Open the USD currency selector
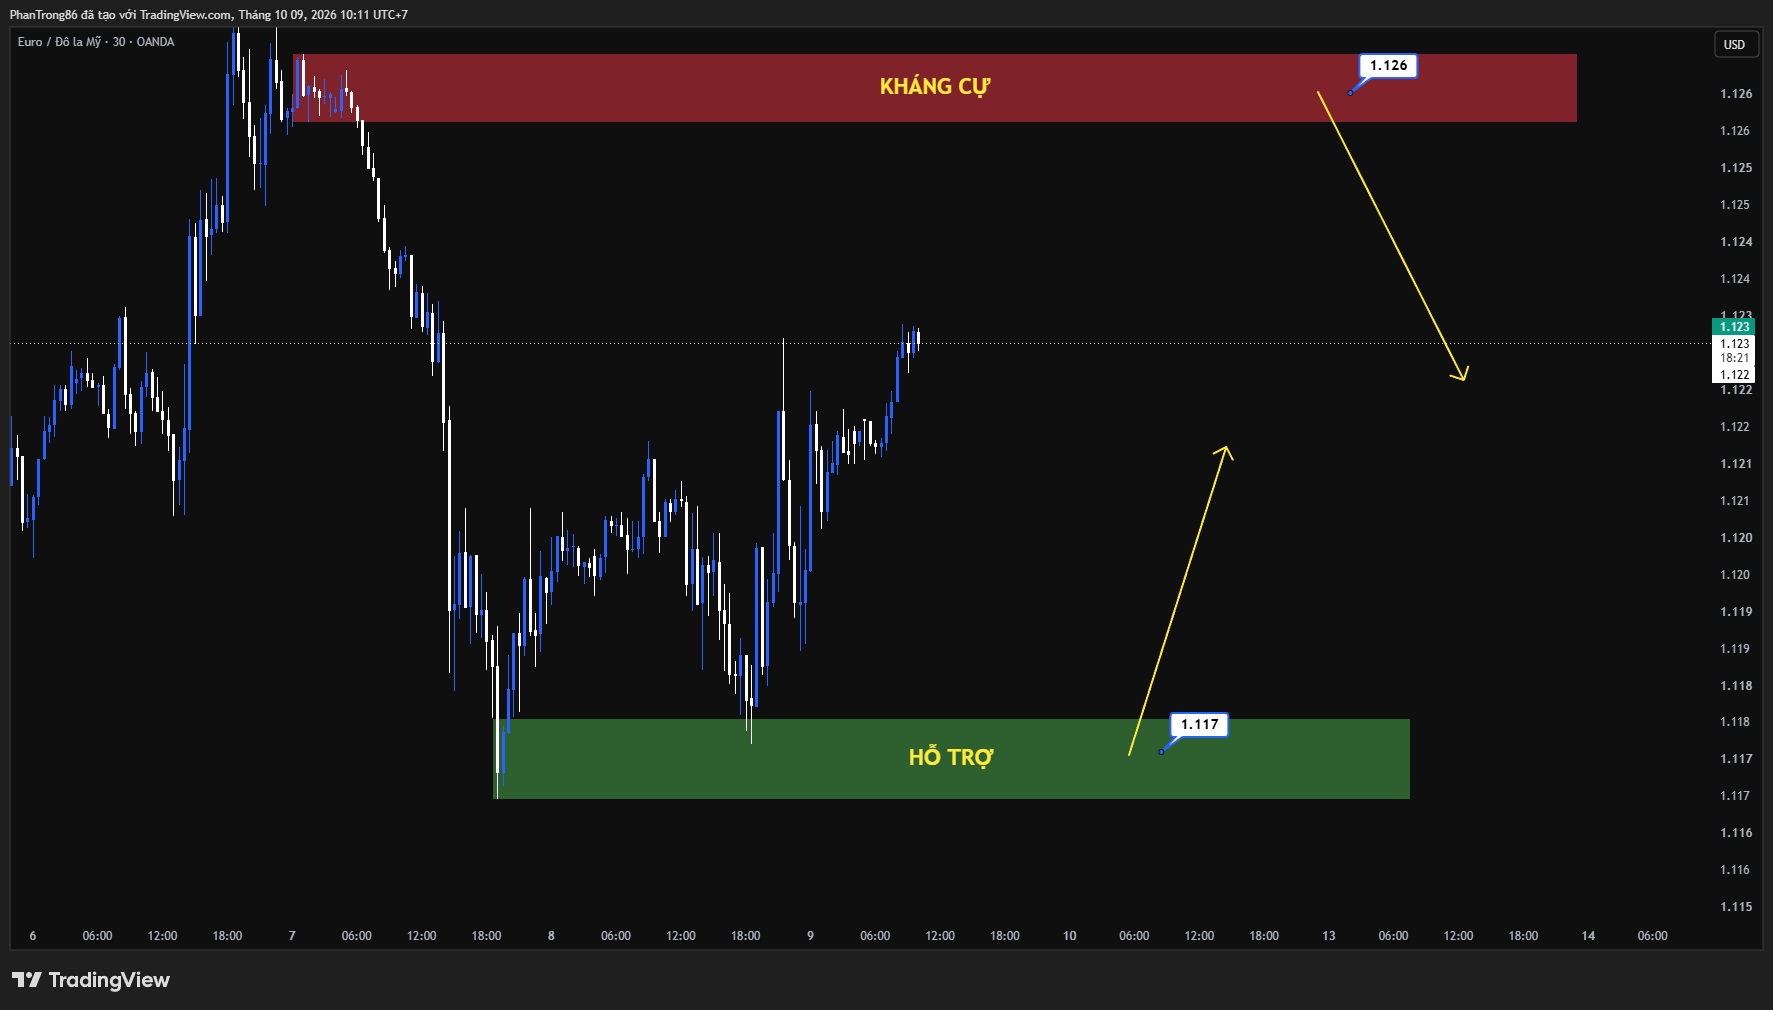 point(1734,44)
